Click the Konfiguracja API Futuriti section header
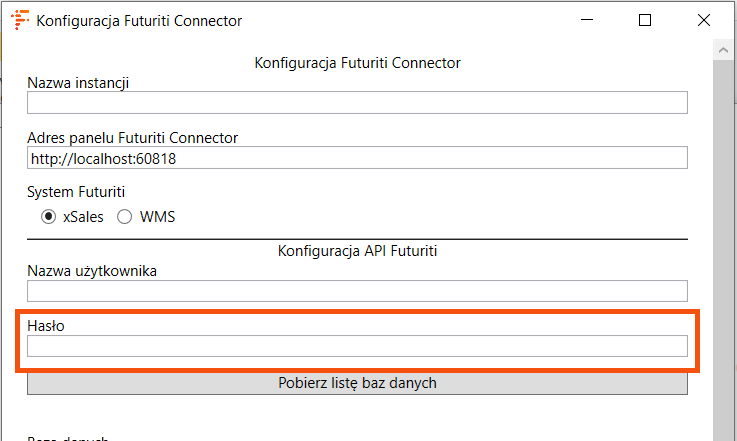The width and height of the screenshot is (737, 441). [357, 251]
